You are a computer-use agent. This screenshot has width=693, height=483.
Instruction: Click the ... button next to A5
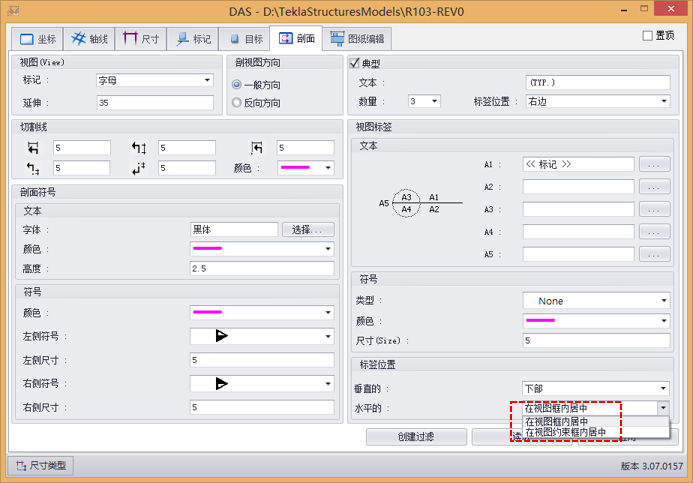655,254
